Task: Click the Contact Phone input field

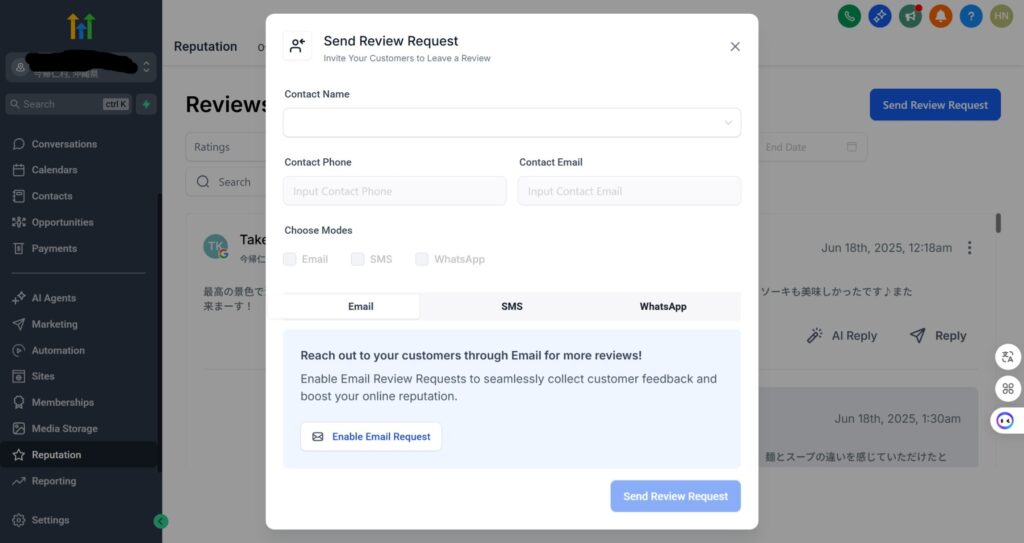Action: [x=394, y=191]
